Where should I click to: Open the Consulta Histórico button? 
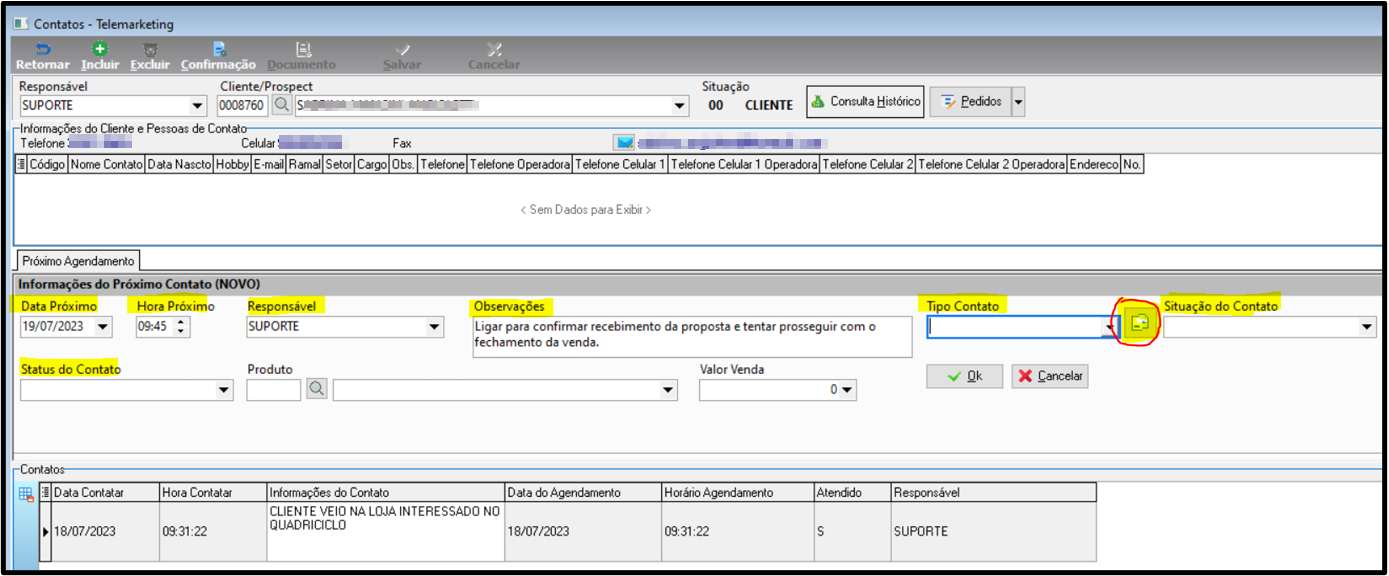click(865, 101)
